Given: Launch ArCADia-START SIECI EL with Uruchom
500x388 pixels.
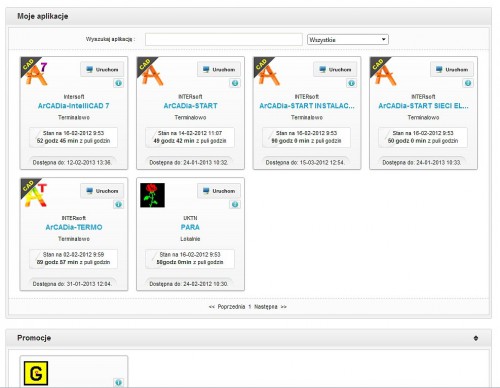Looking at the screenshot, I should (452, 69).
